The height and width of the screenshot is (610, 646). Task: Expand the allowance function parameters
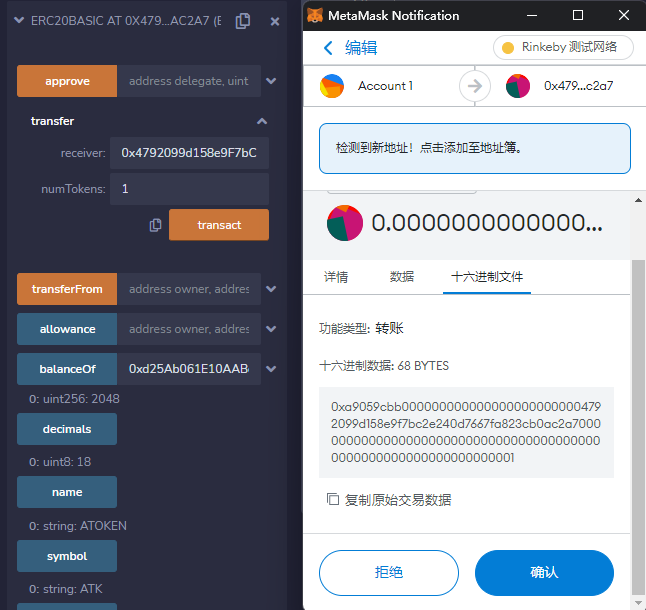tap(271, 329)
